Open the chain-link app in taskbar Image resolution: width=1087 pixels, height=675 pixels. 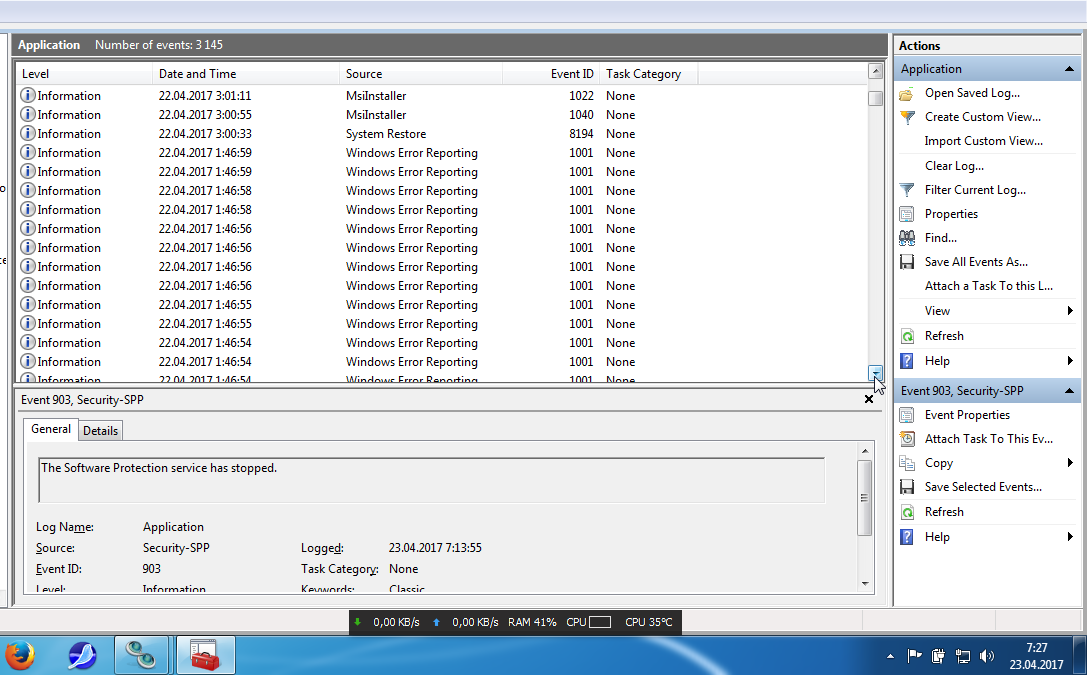click(142, 655)
